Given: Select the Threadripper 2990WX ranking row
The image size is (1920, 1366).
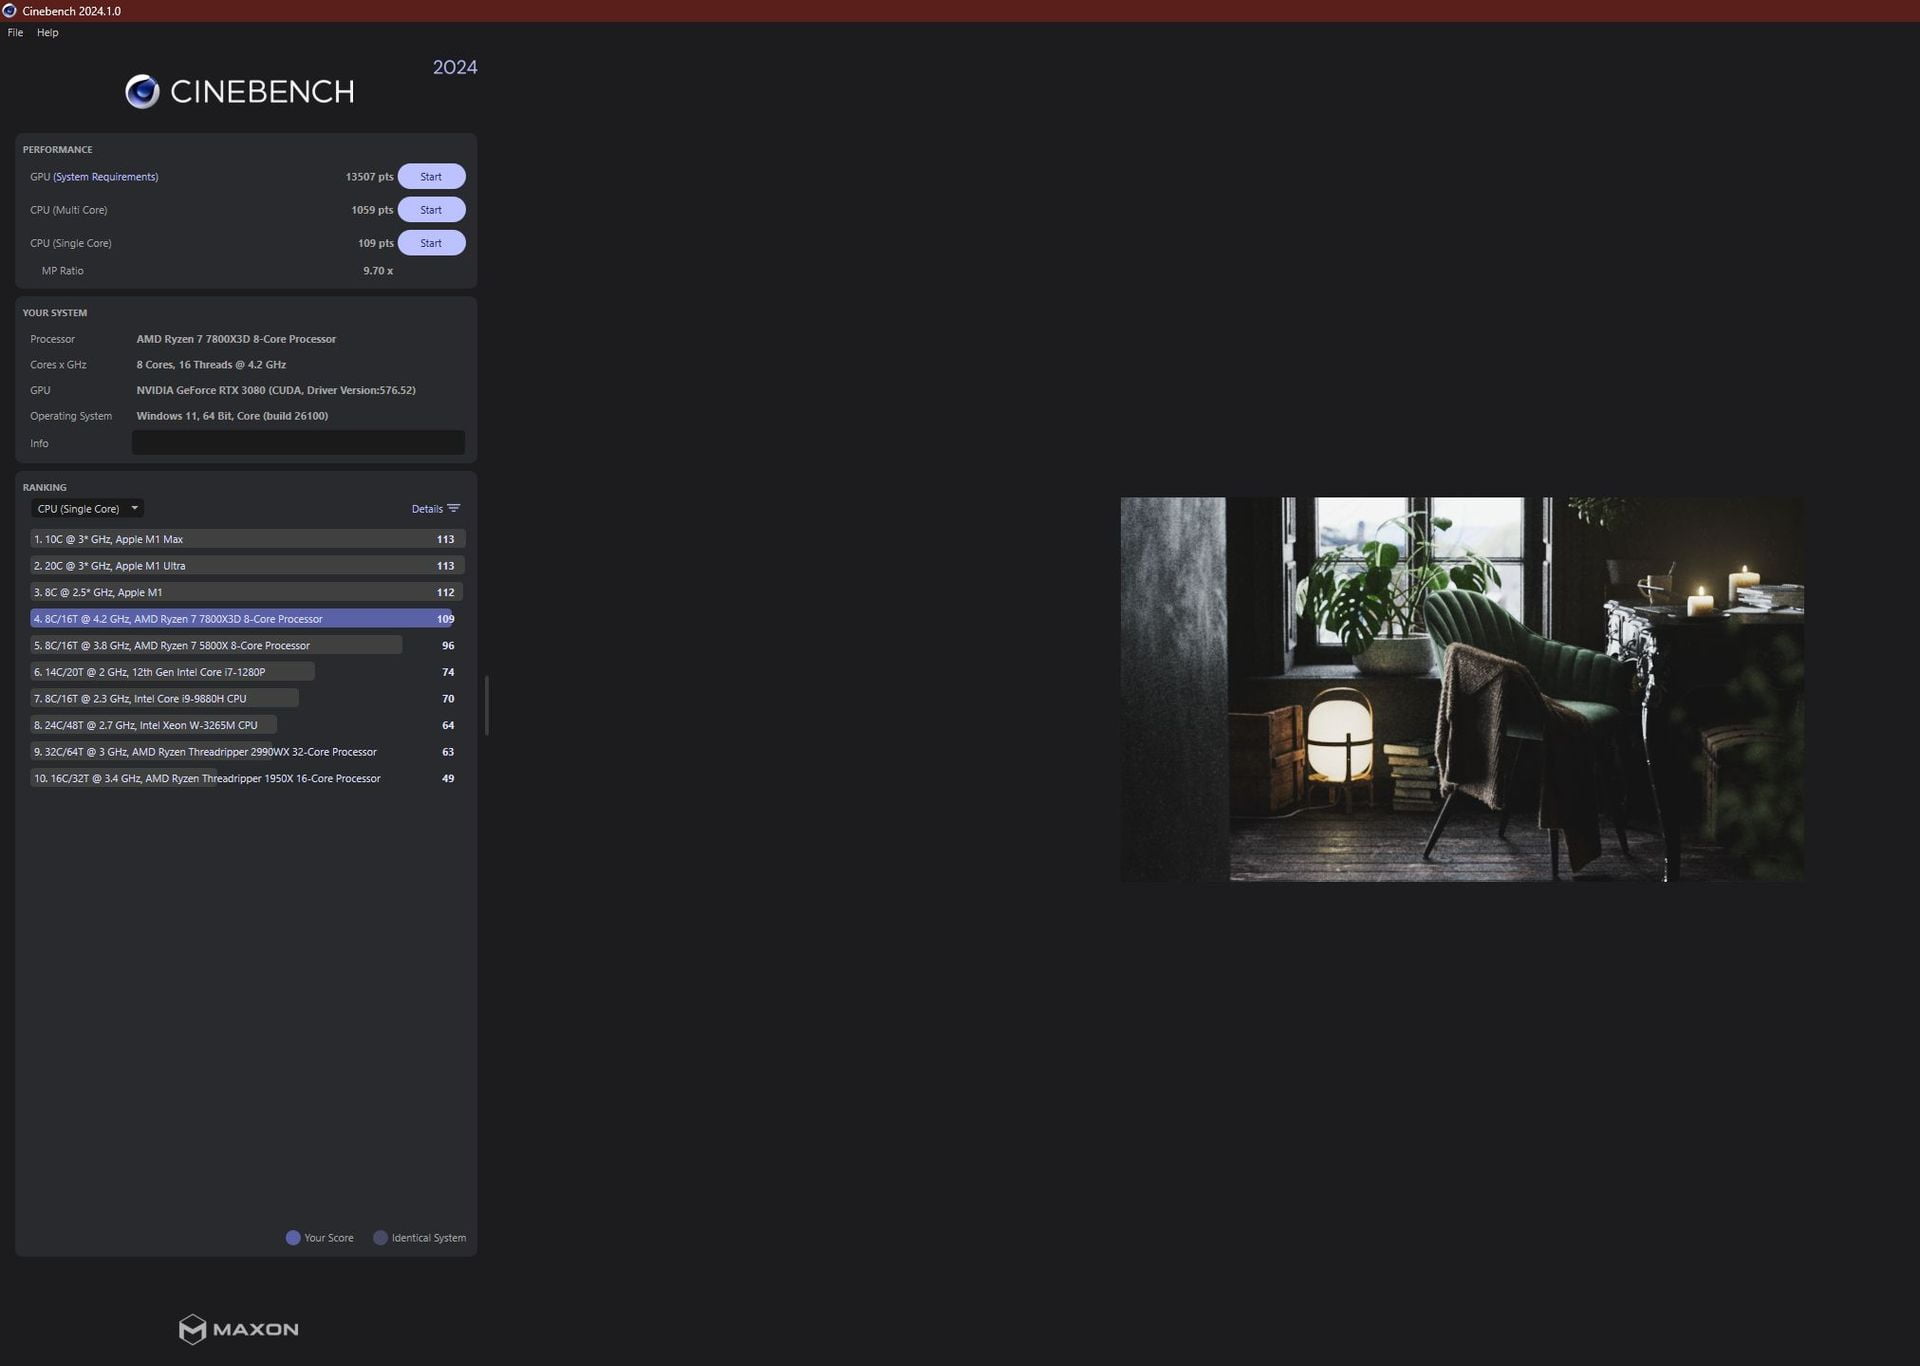Looking at the screenshot, I should tap(247, 752).
